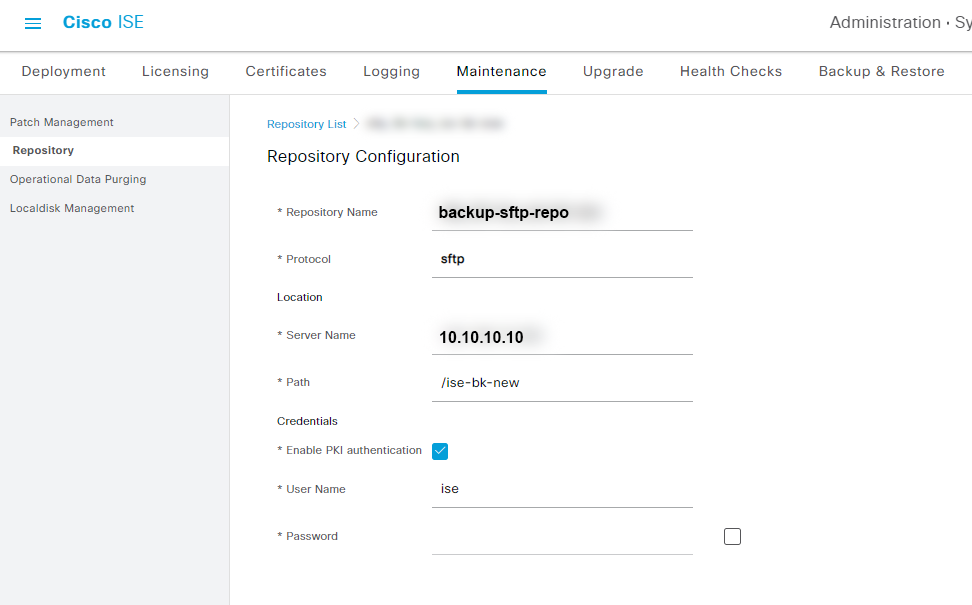Switch to the Deployment tab
The width and height of the screenshot is (972, 605).
(x=63, y=71)
